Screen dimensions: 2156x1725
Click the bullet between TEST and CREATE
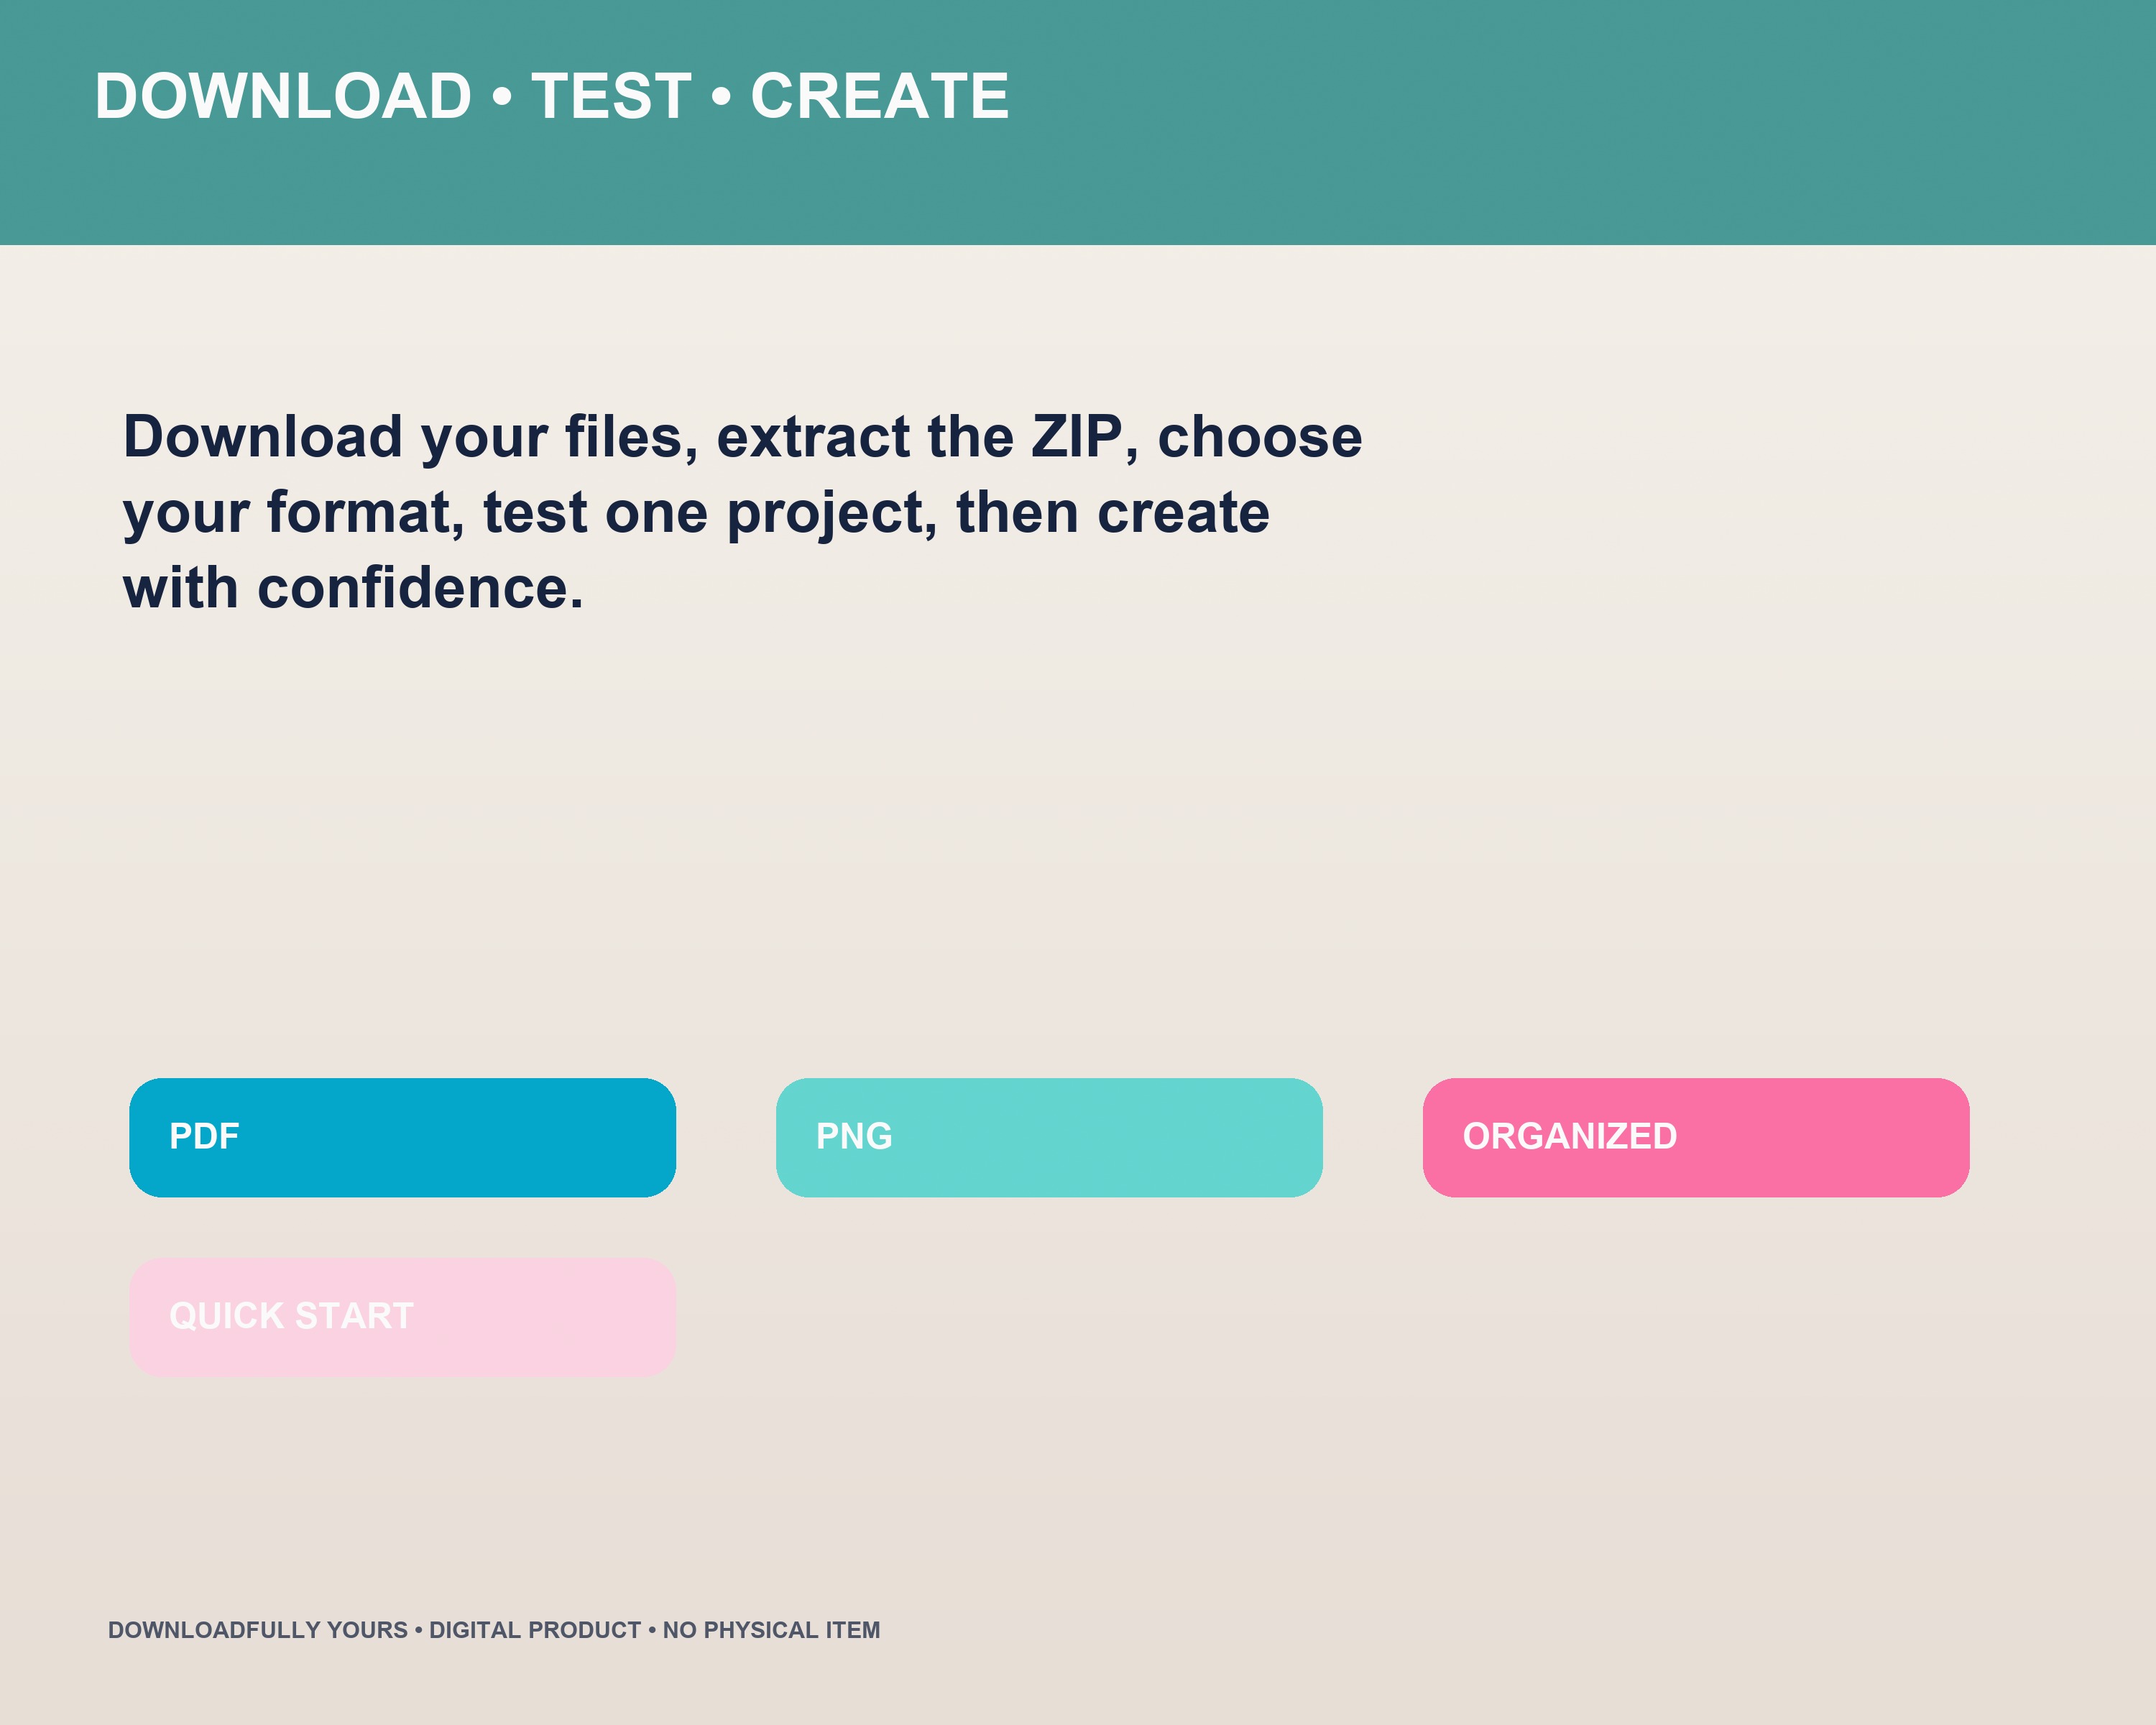[721, 97]
